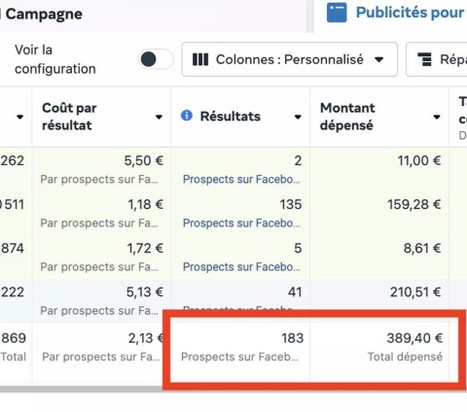Select the 389,40 € total spend cell

[380, 348]
